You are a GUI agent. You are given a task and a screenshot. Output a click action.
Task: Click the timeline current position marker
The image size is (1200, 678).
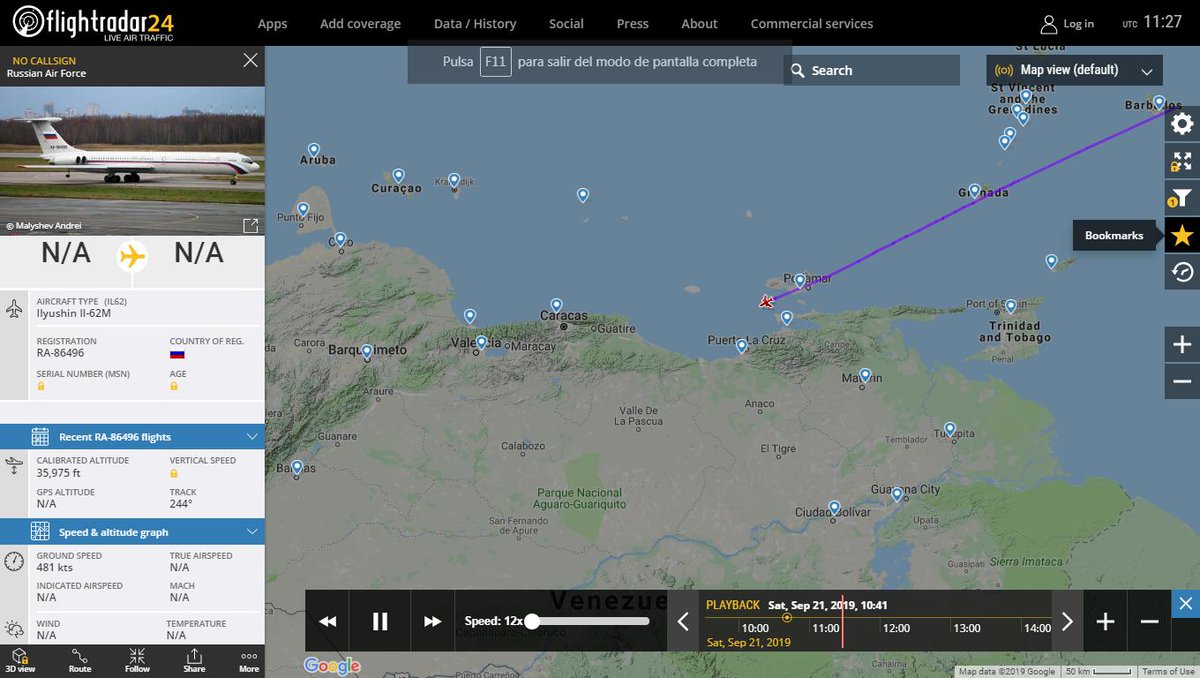click(787, 617)
